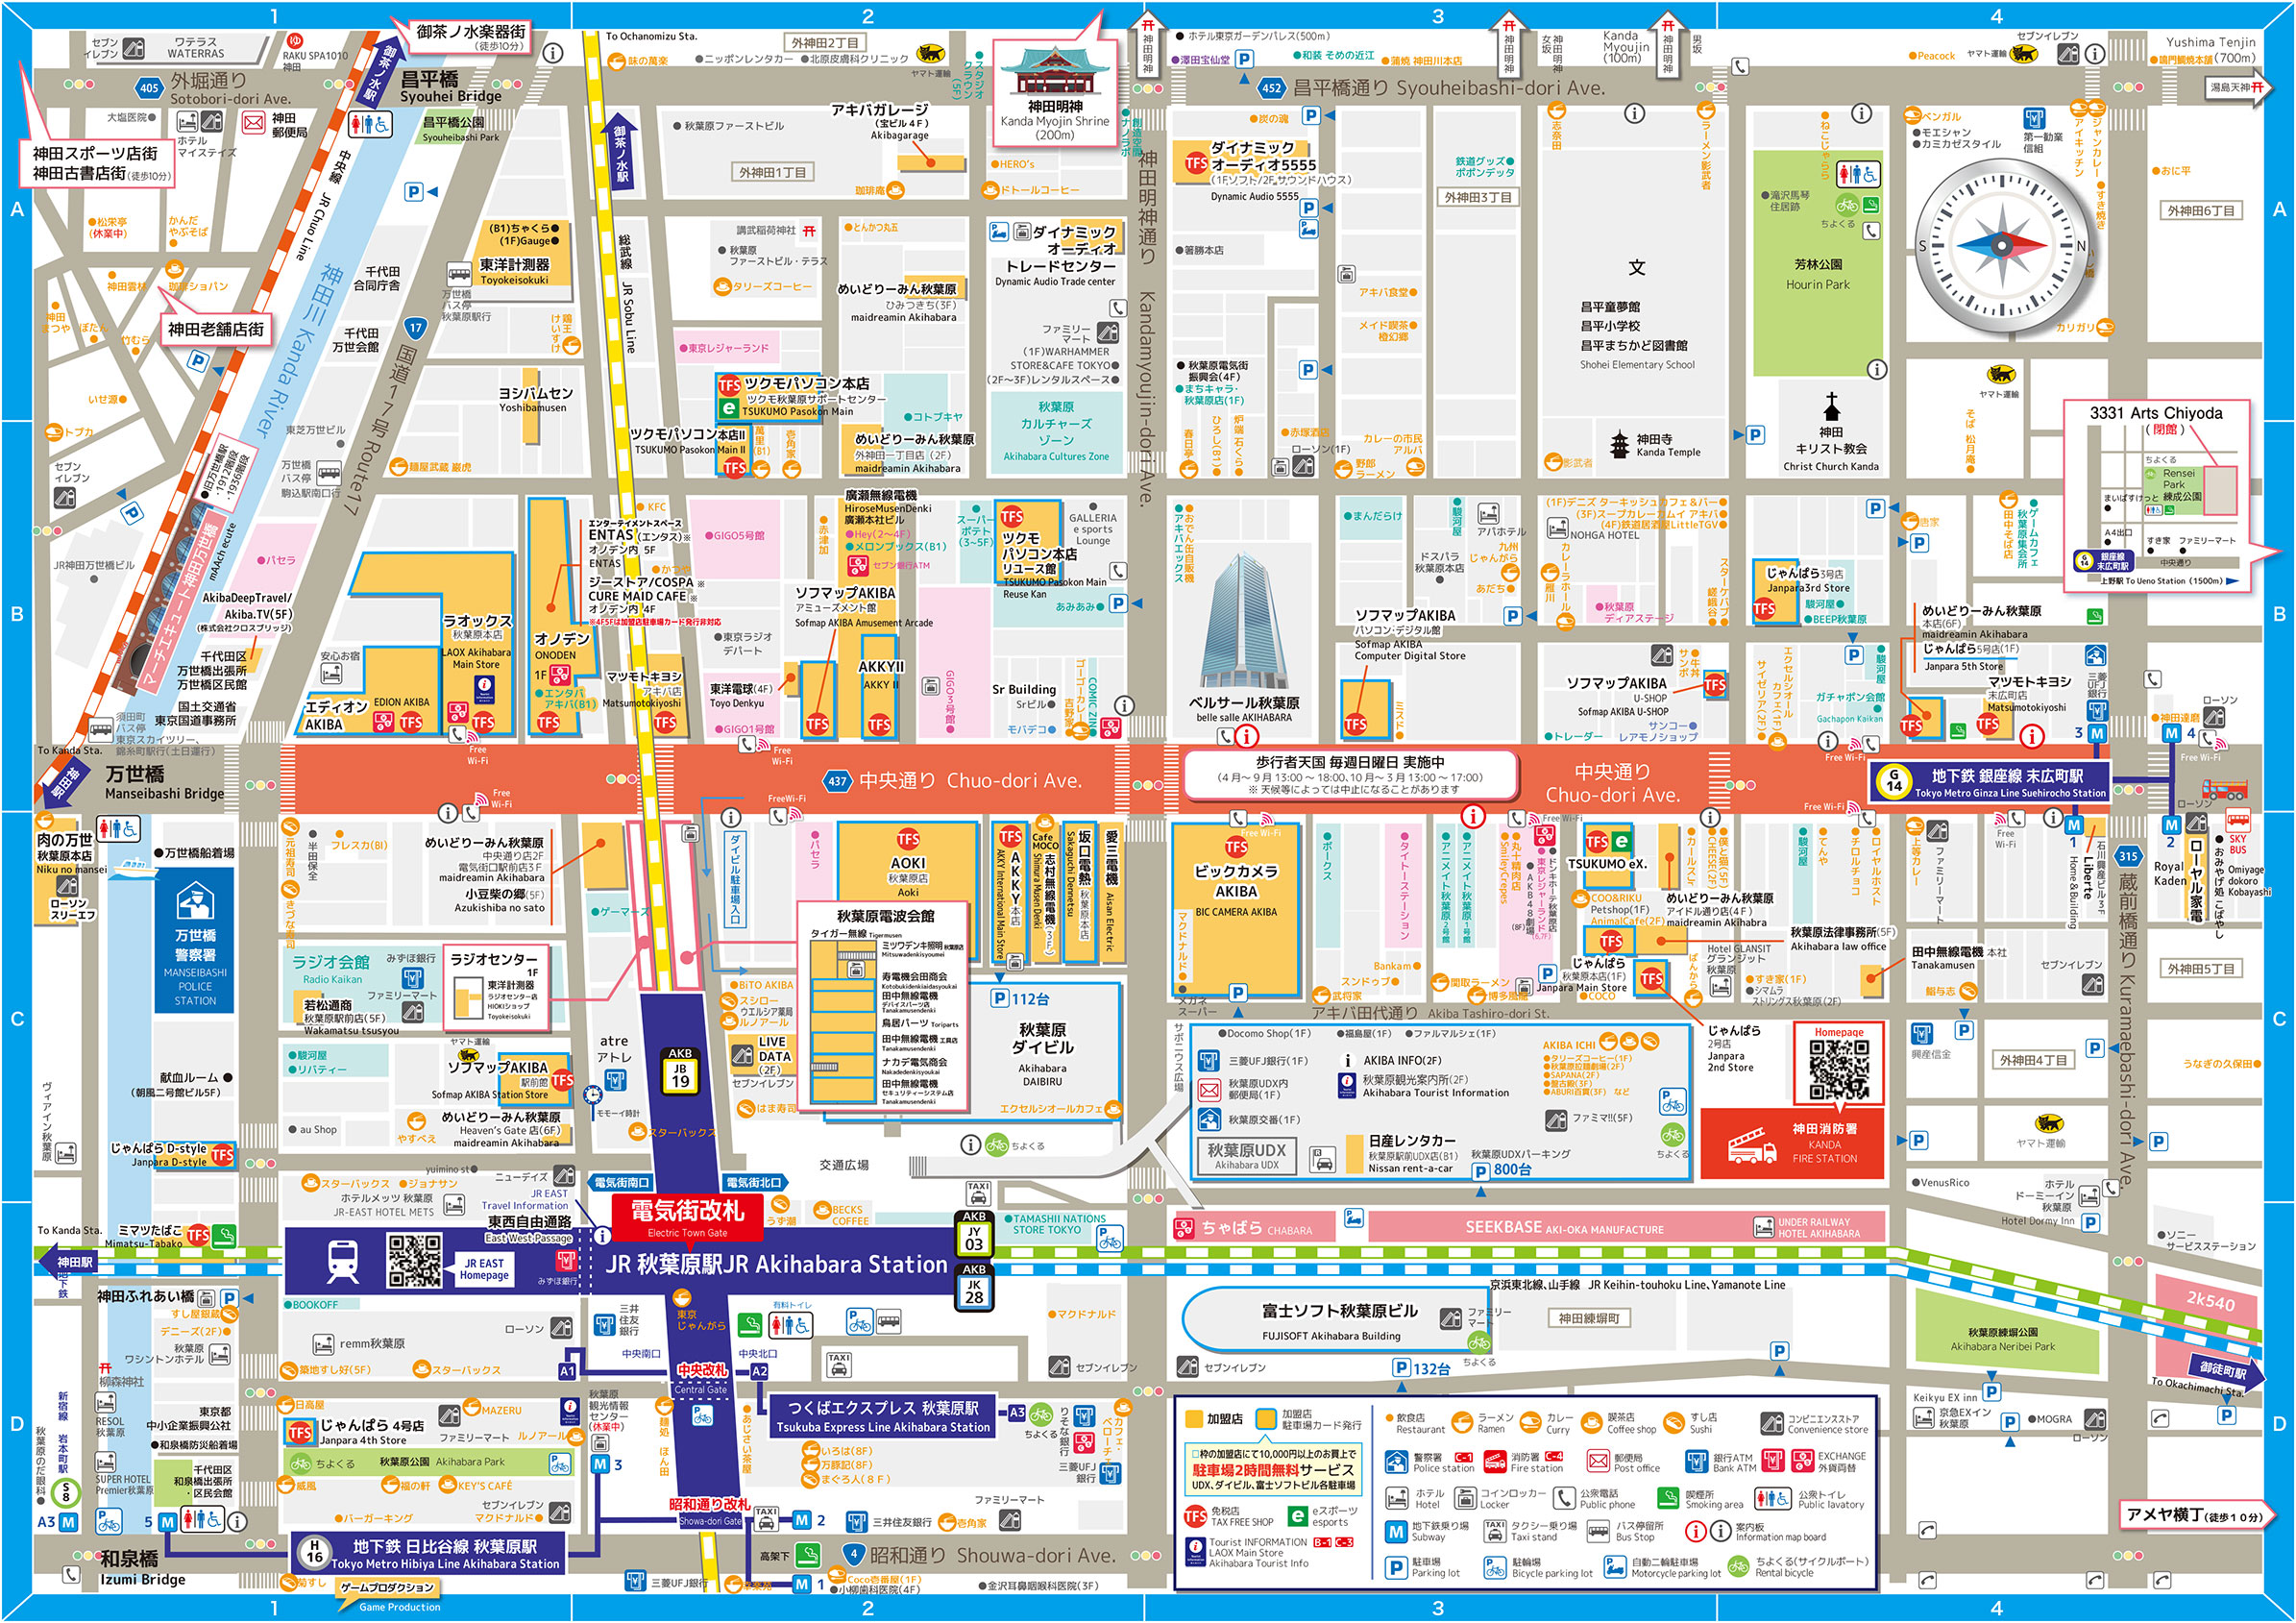The image size is (2296, 1623).
Task: Click the Tokyo Metro Ginza Line Suehirocho Station label
Action: pyautogui.click(x=1990, y=781)
